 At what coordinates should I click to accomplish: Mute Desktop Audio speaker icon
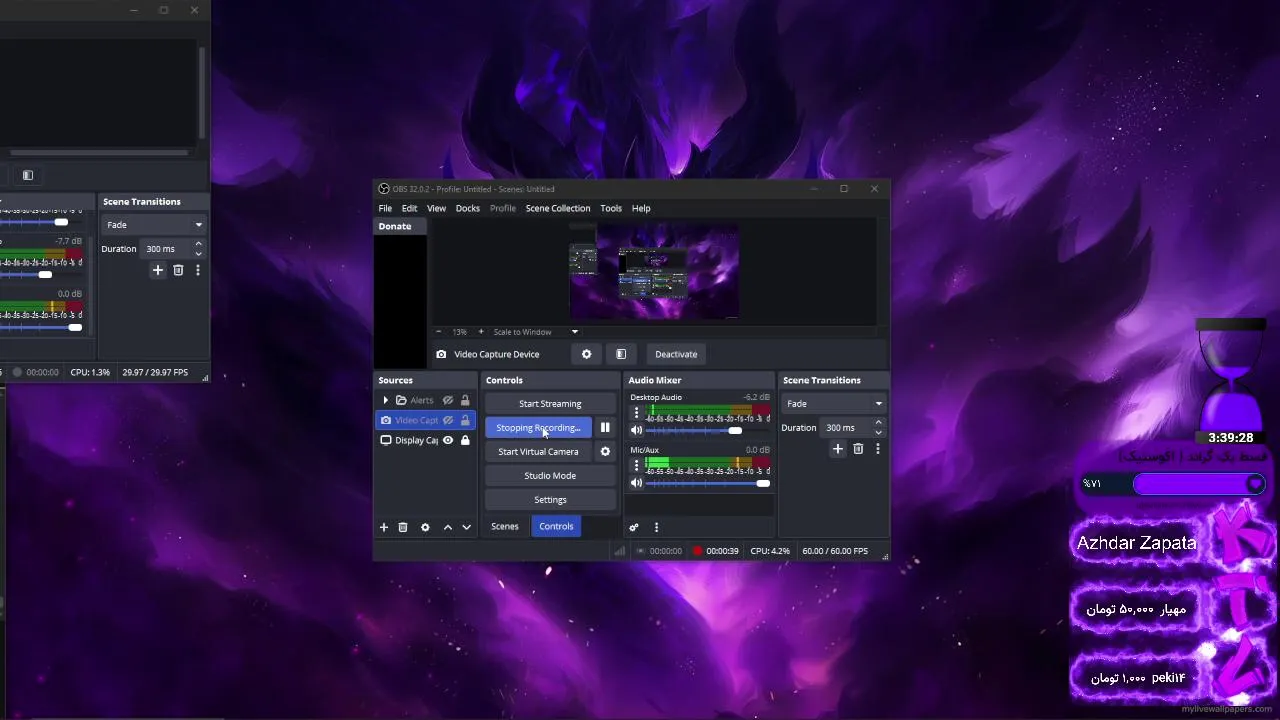coord(636,430)
